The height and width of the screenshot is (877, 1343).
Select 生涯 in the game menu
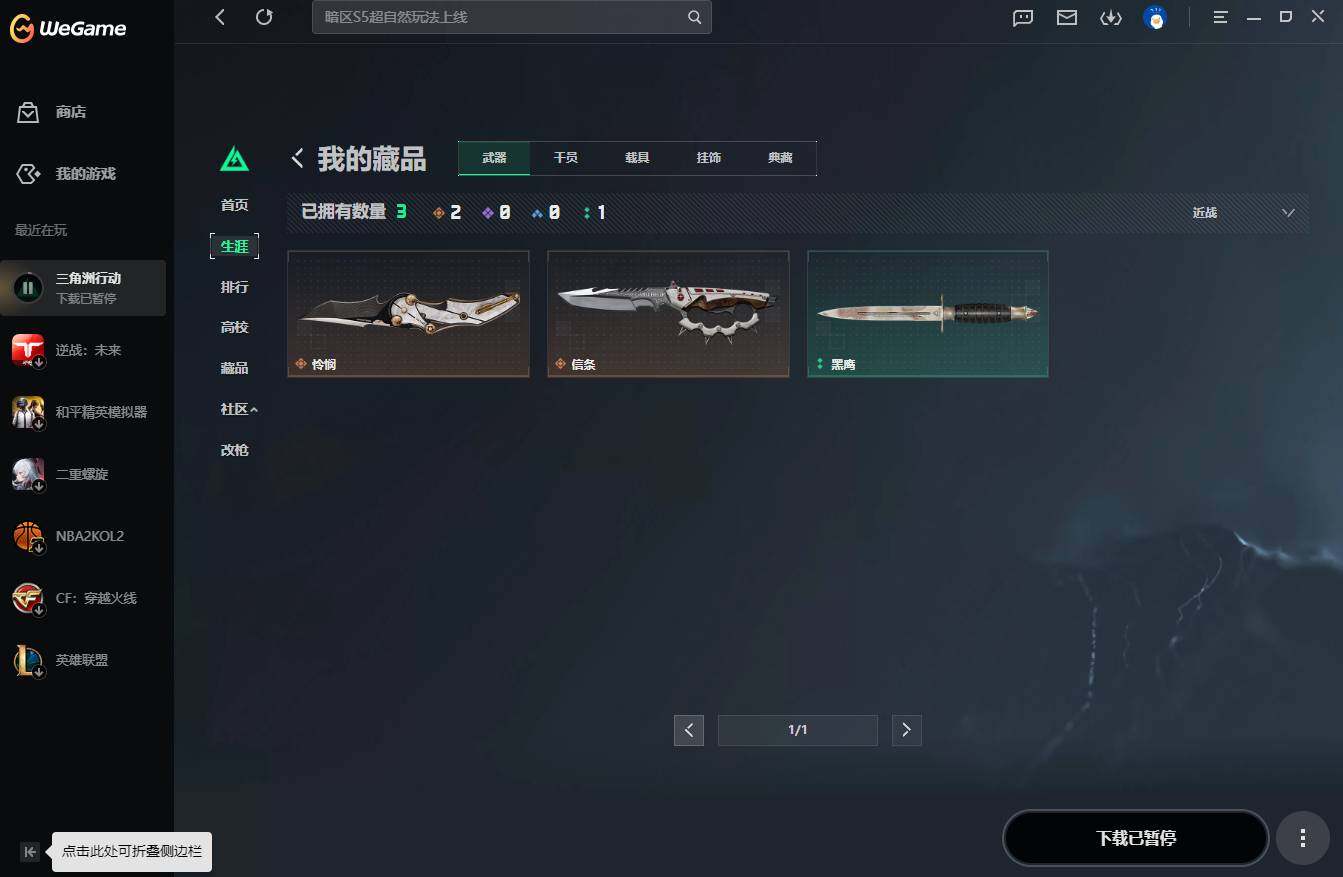point(234,246)
